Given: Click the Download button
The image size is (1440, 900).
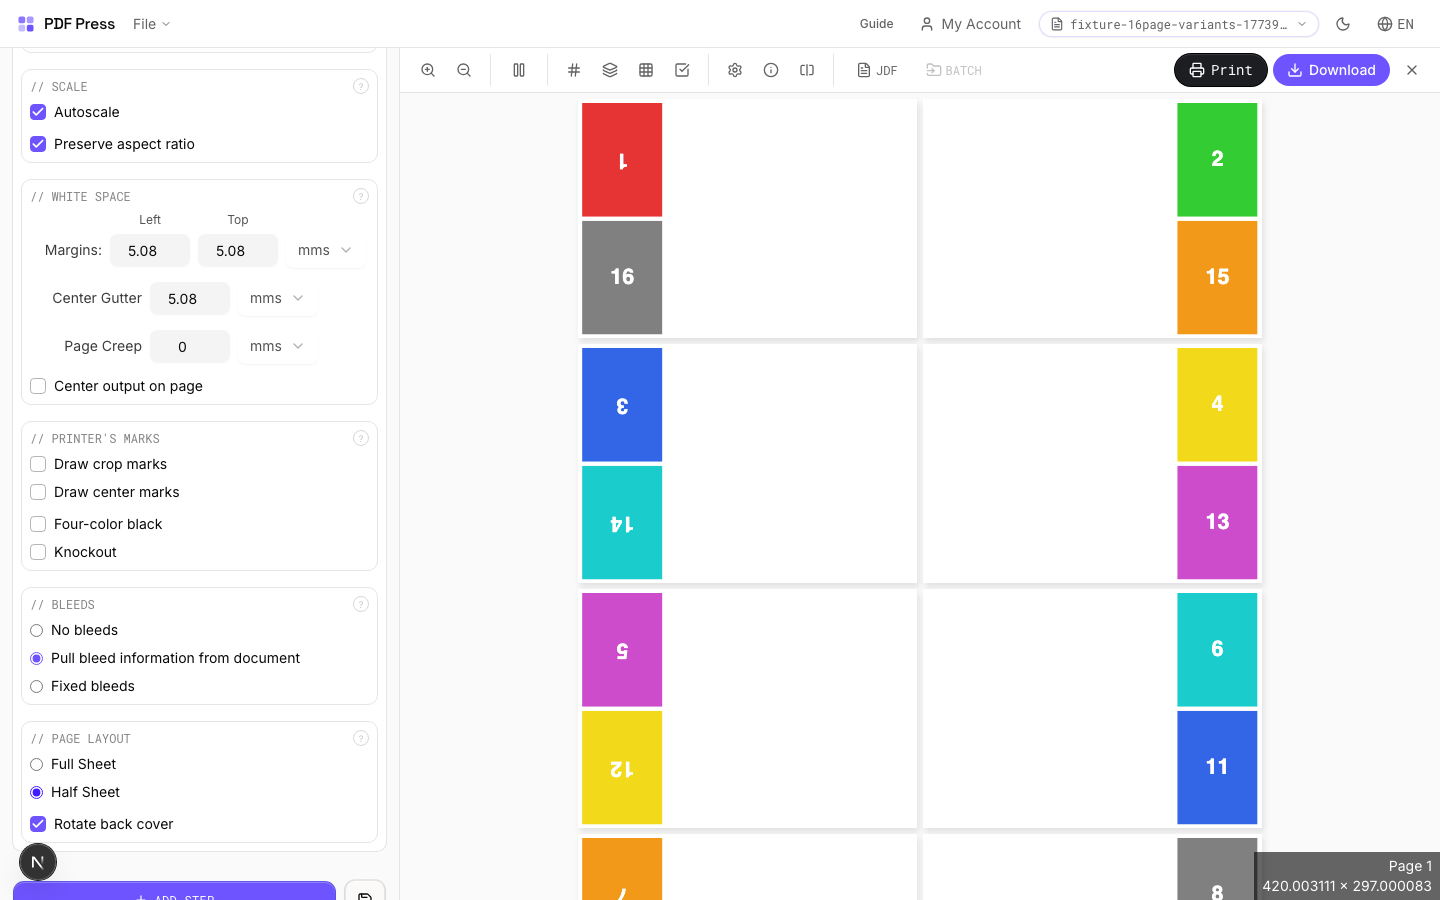Looking at the screenshot, I should click(x=1331, y=70).
